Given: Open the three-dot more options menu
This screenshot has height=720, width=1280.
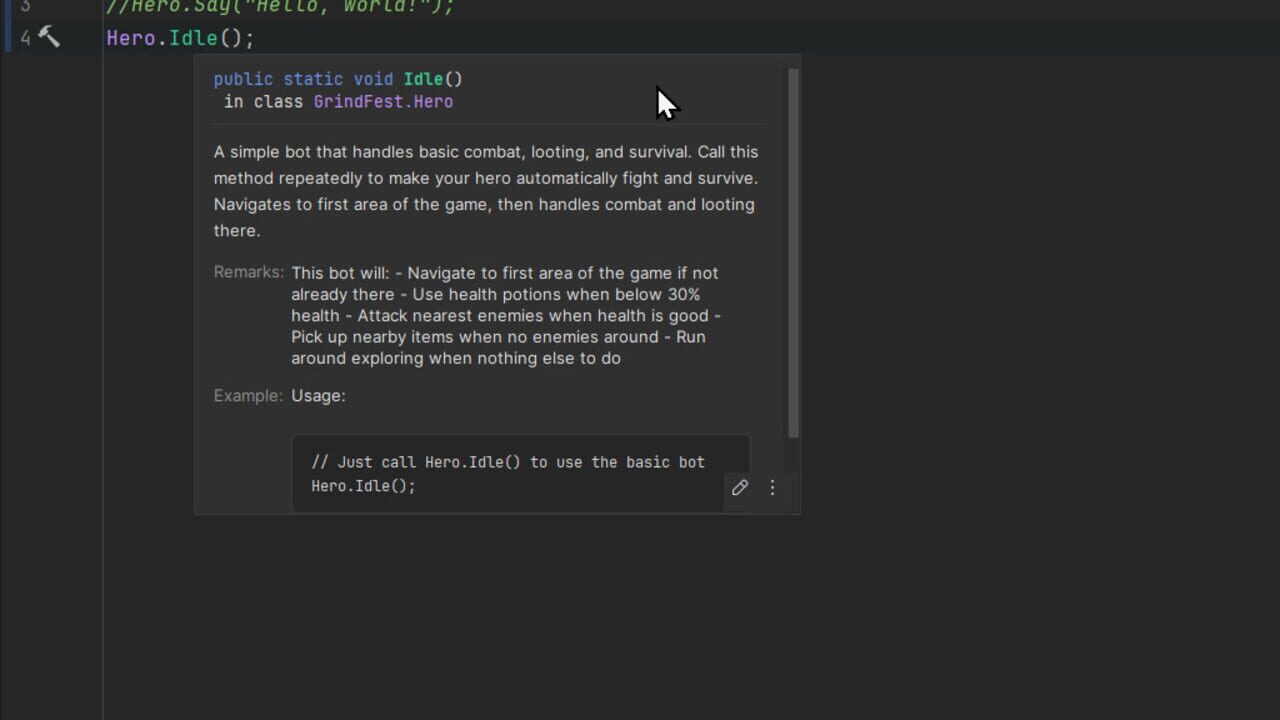Looking at the screenshot, I should [772, 487].
